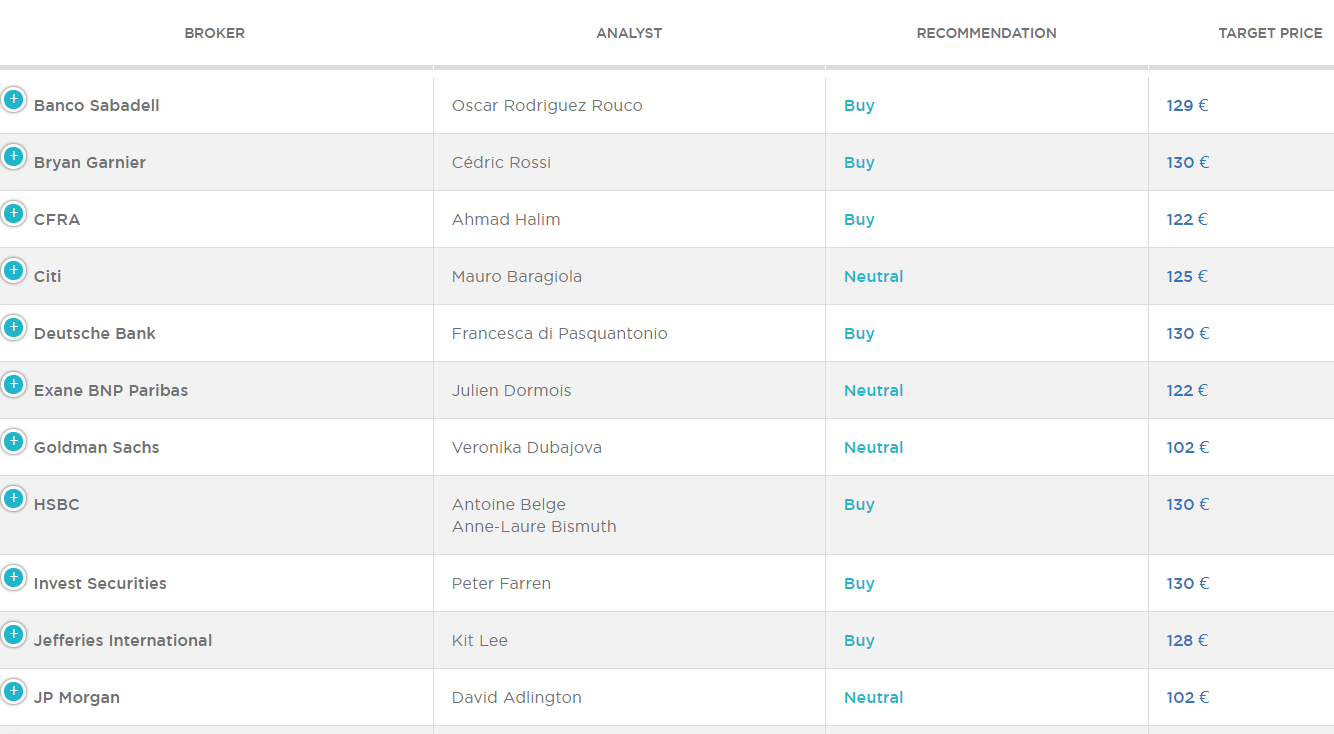This screenshot has width=1334, height=734.
Task: Click Citi's Neutral recommendation link
Action: tap(873, 277)
